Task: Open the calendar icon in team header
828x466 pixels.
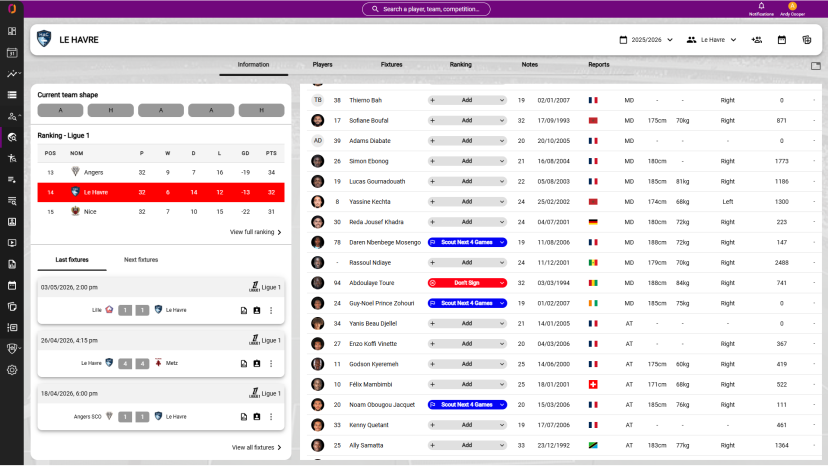Action: coord(782,40)
